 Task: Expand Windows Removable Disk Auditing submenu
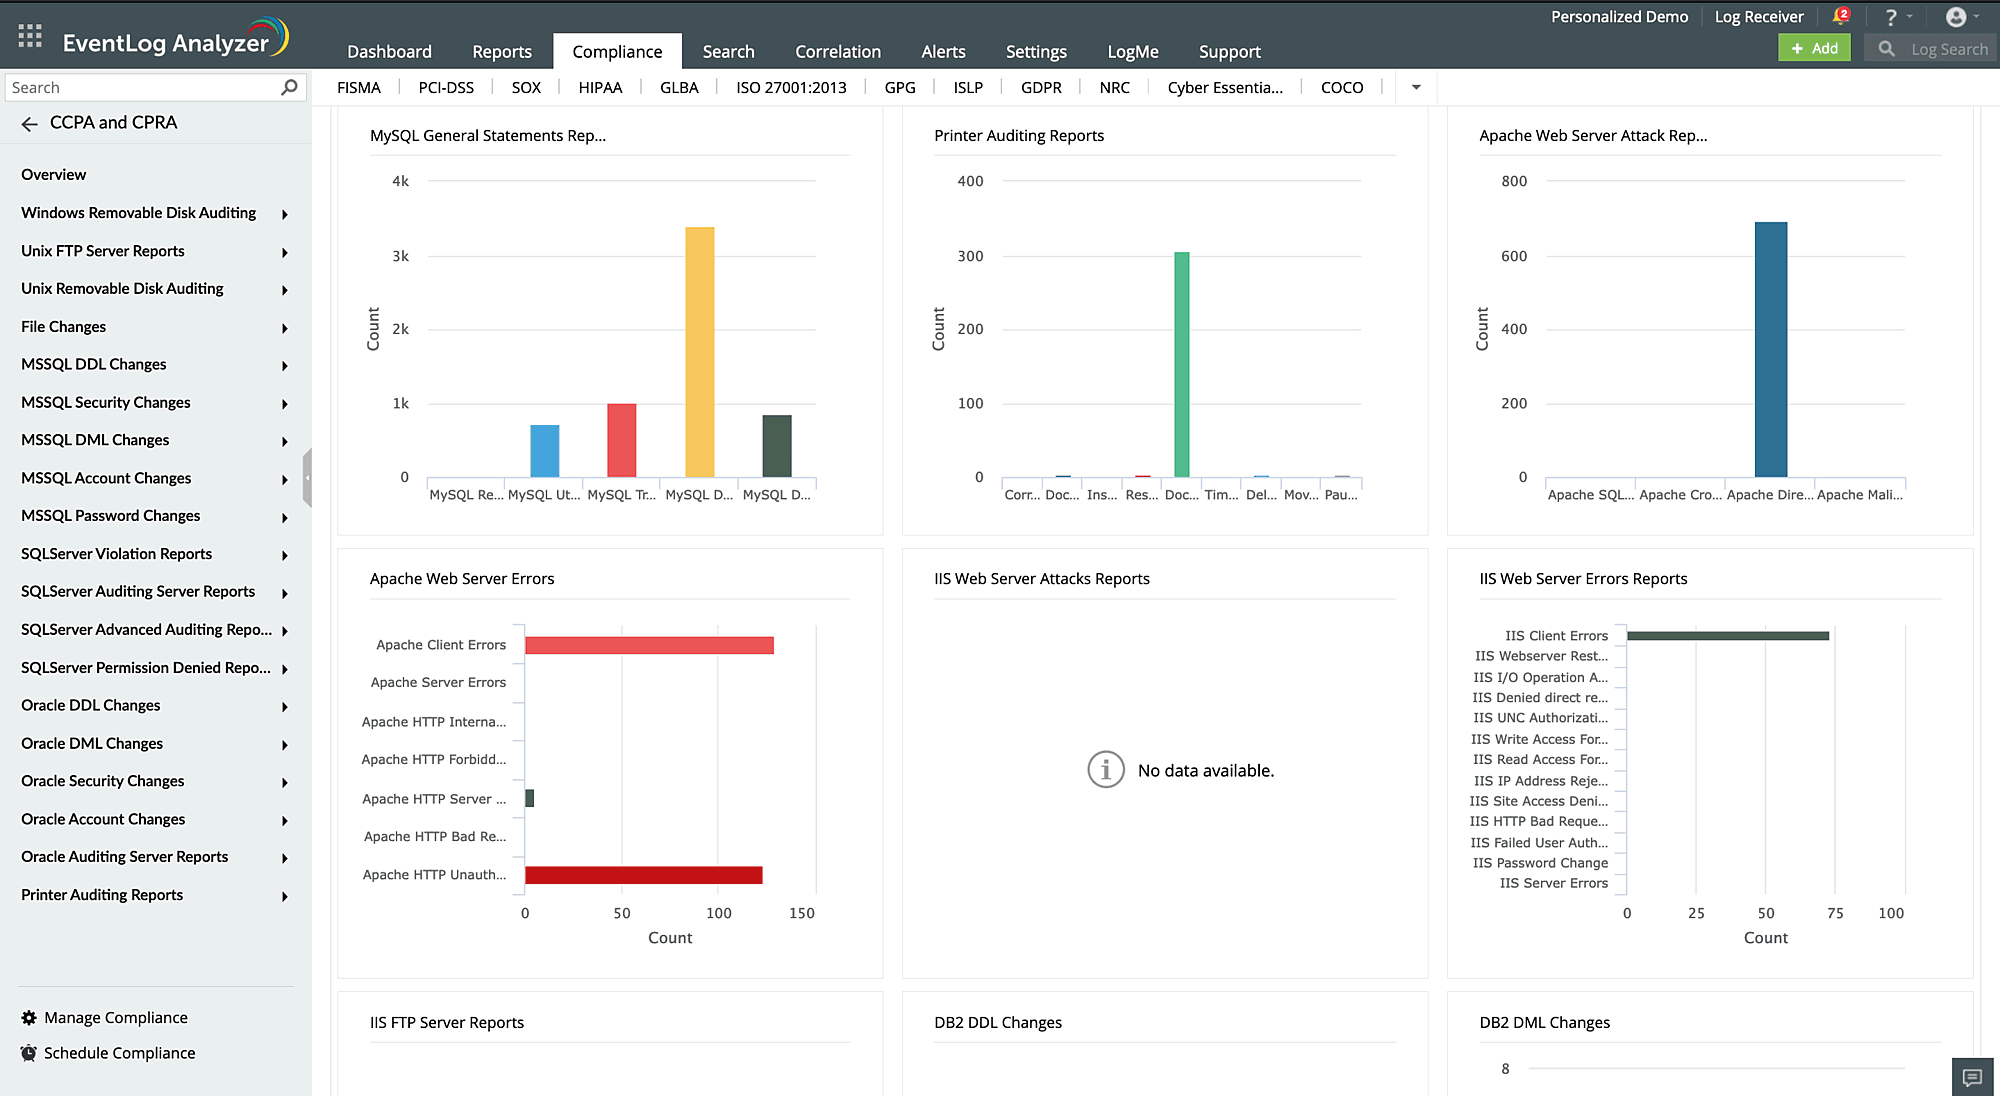[285, 214]
